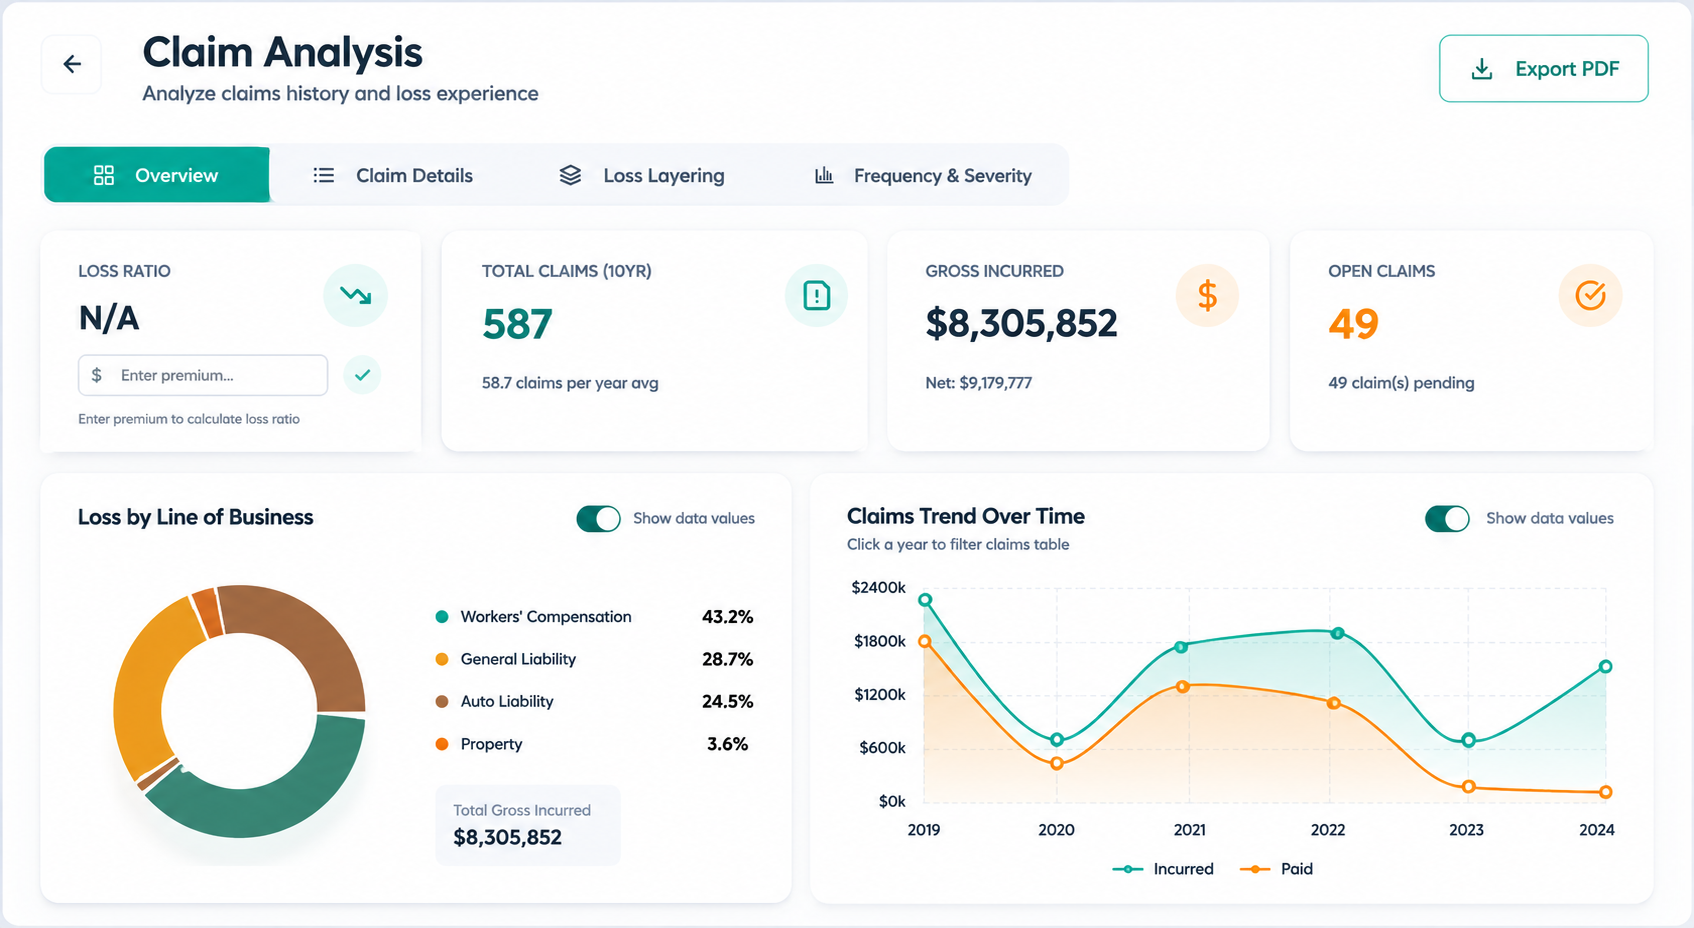This screenshot has width=1694, height=928.
Task: Click the Export PDF button
Action: point(1543,69)
